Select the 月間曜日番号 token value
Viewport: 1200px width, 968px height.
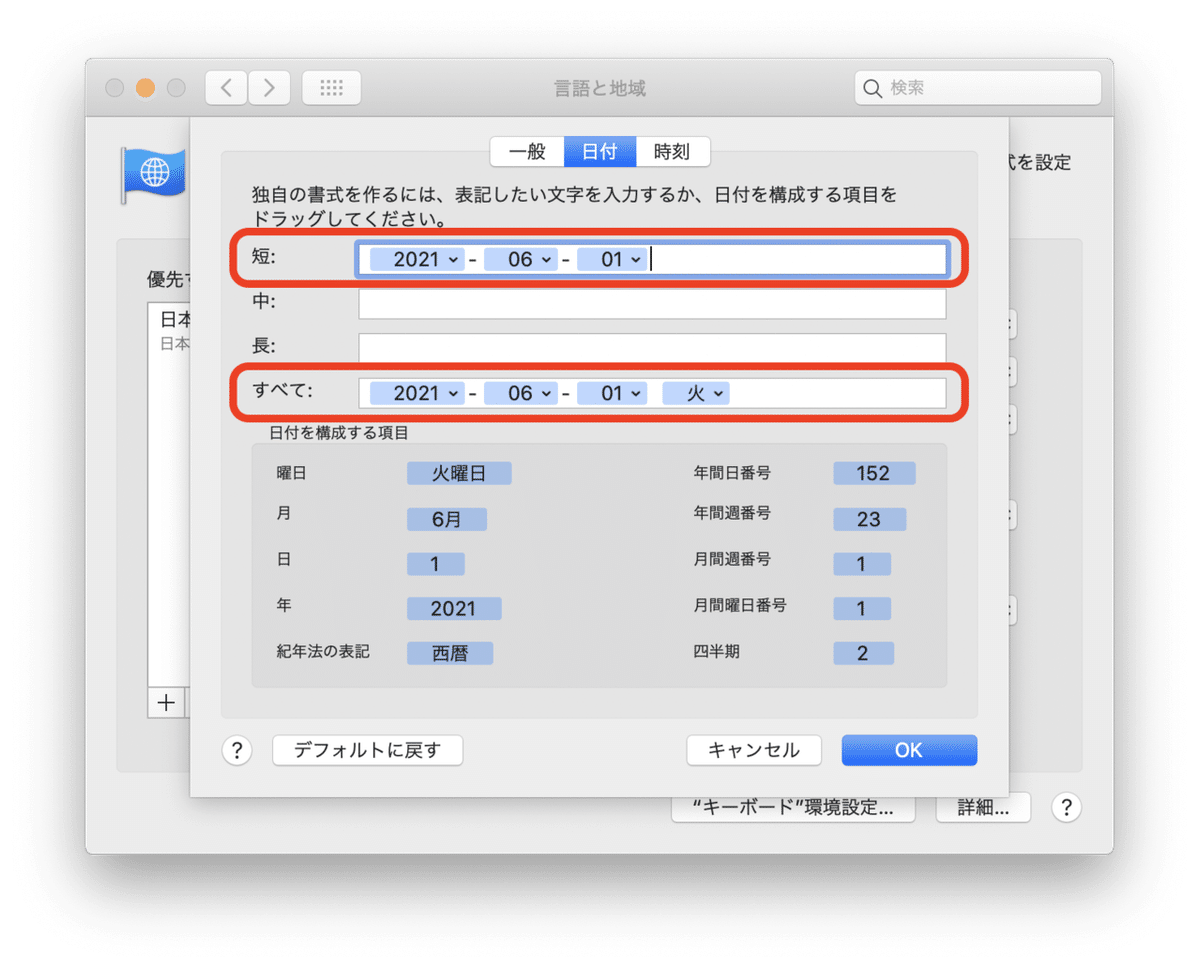(862, 608)
